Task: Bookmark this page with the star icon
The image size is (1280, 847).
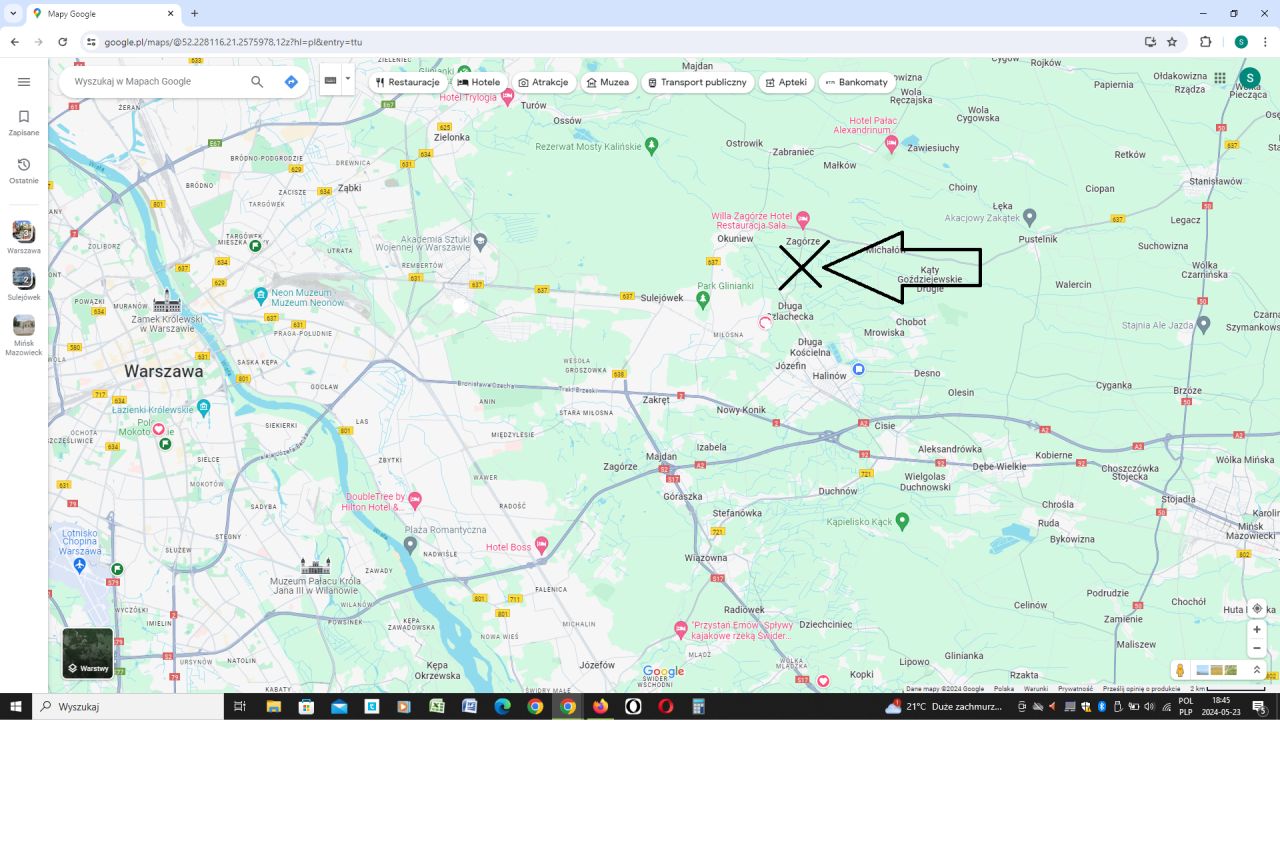Action: click(x=1172, y=42)
